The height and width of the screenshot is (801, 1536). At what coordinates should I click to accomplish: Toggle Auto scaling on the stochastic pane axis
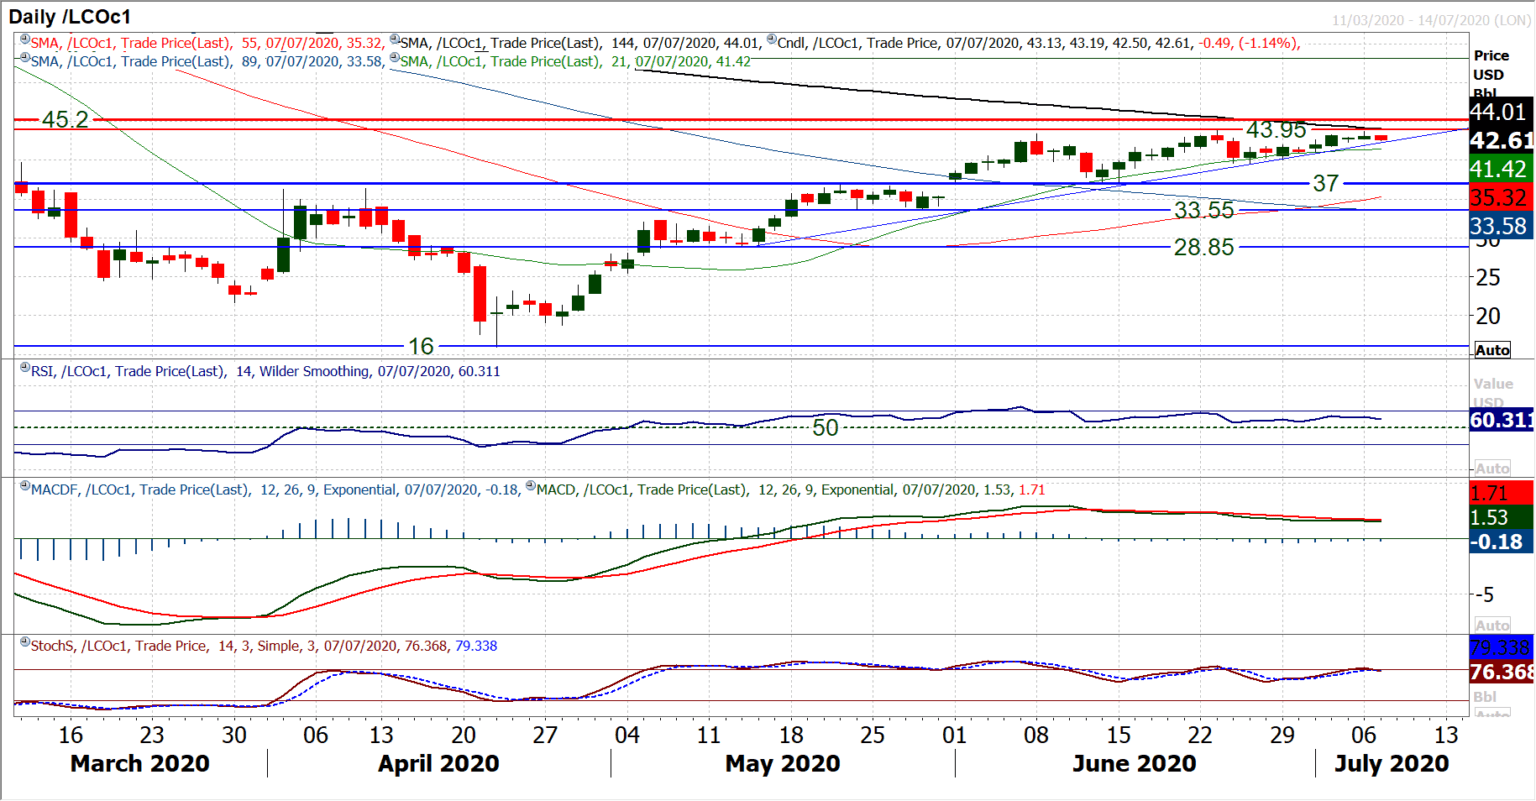pos(1492,712)
